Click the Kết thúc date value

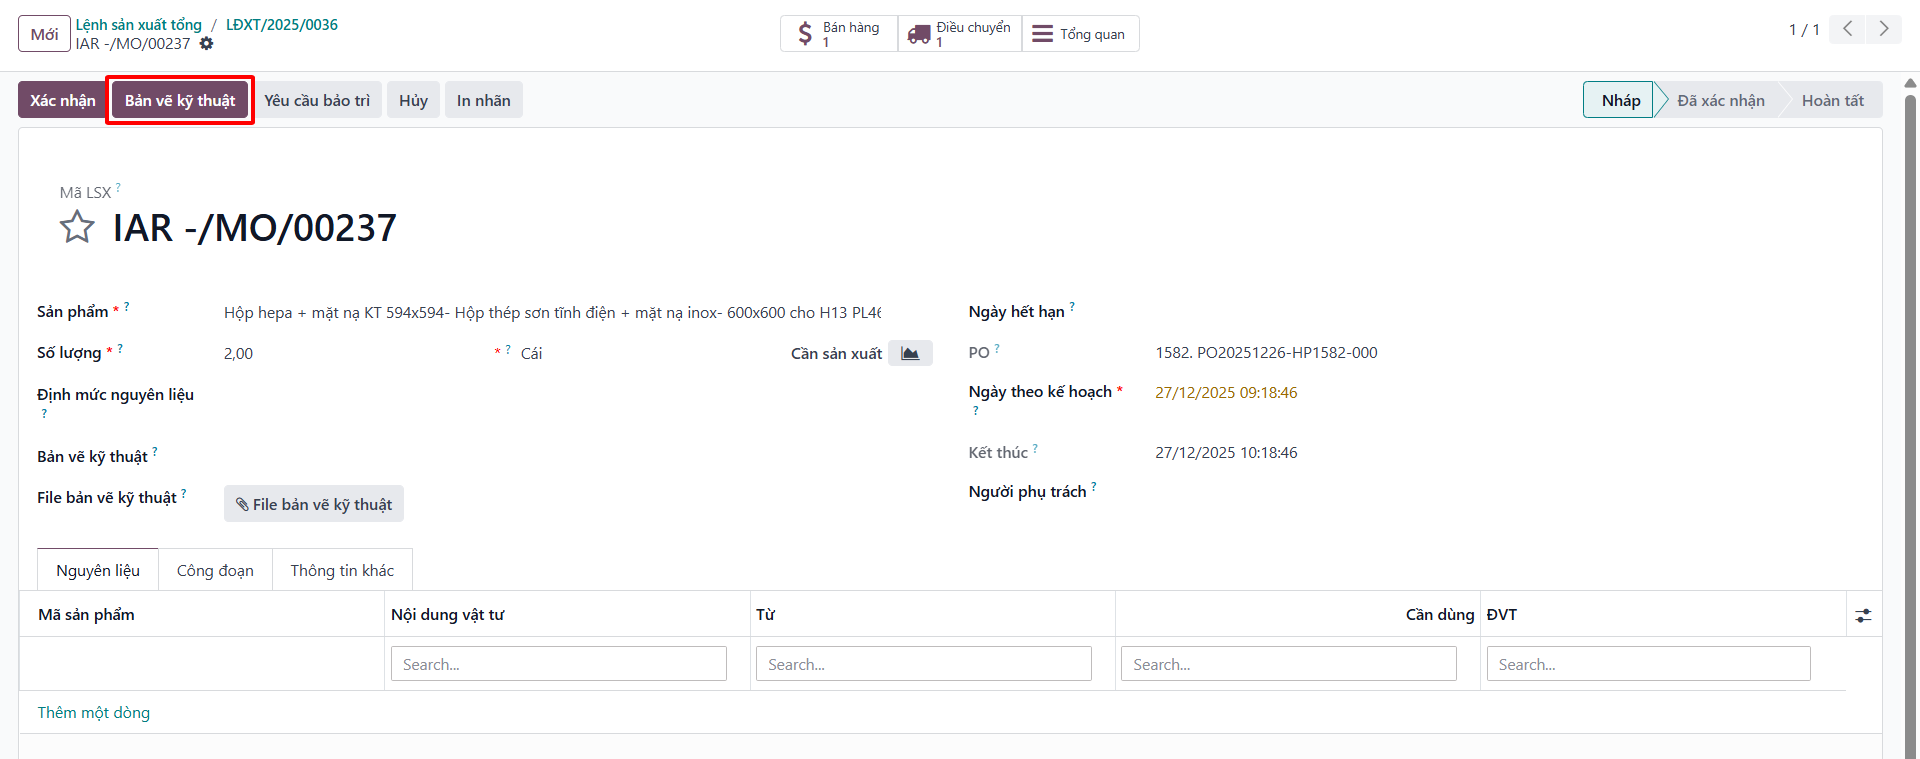(1226, 453)
